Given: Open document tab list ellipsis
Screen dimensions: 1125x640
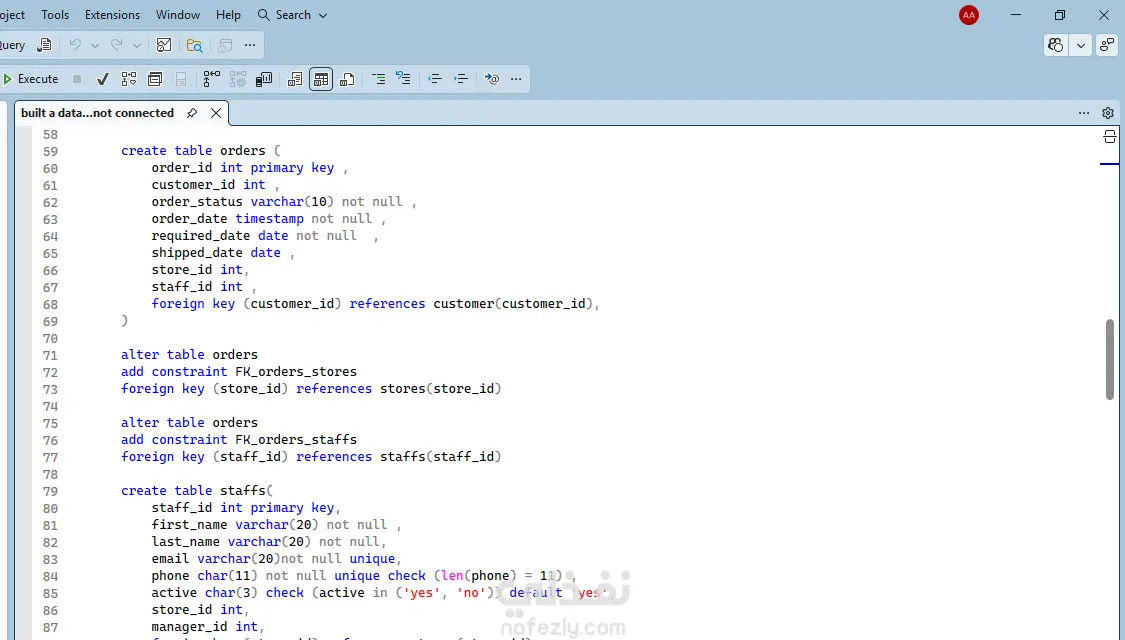Looking at the screenshot, I should 1084,113.
